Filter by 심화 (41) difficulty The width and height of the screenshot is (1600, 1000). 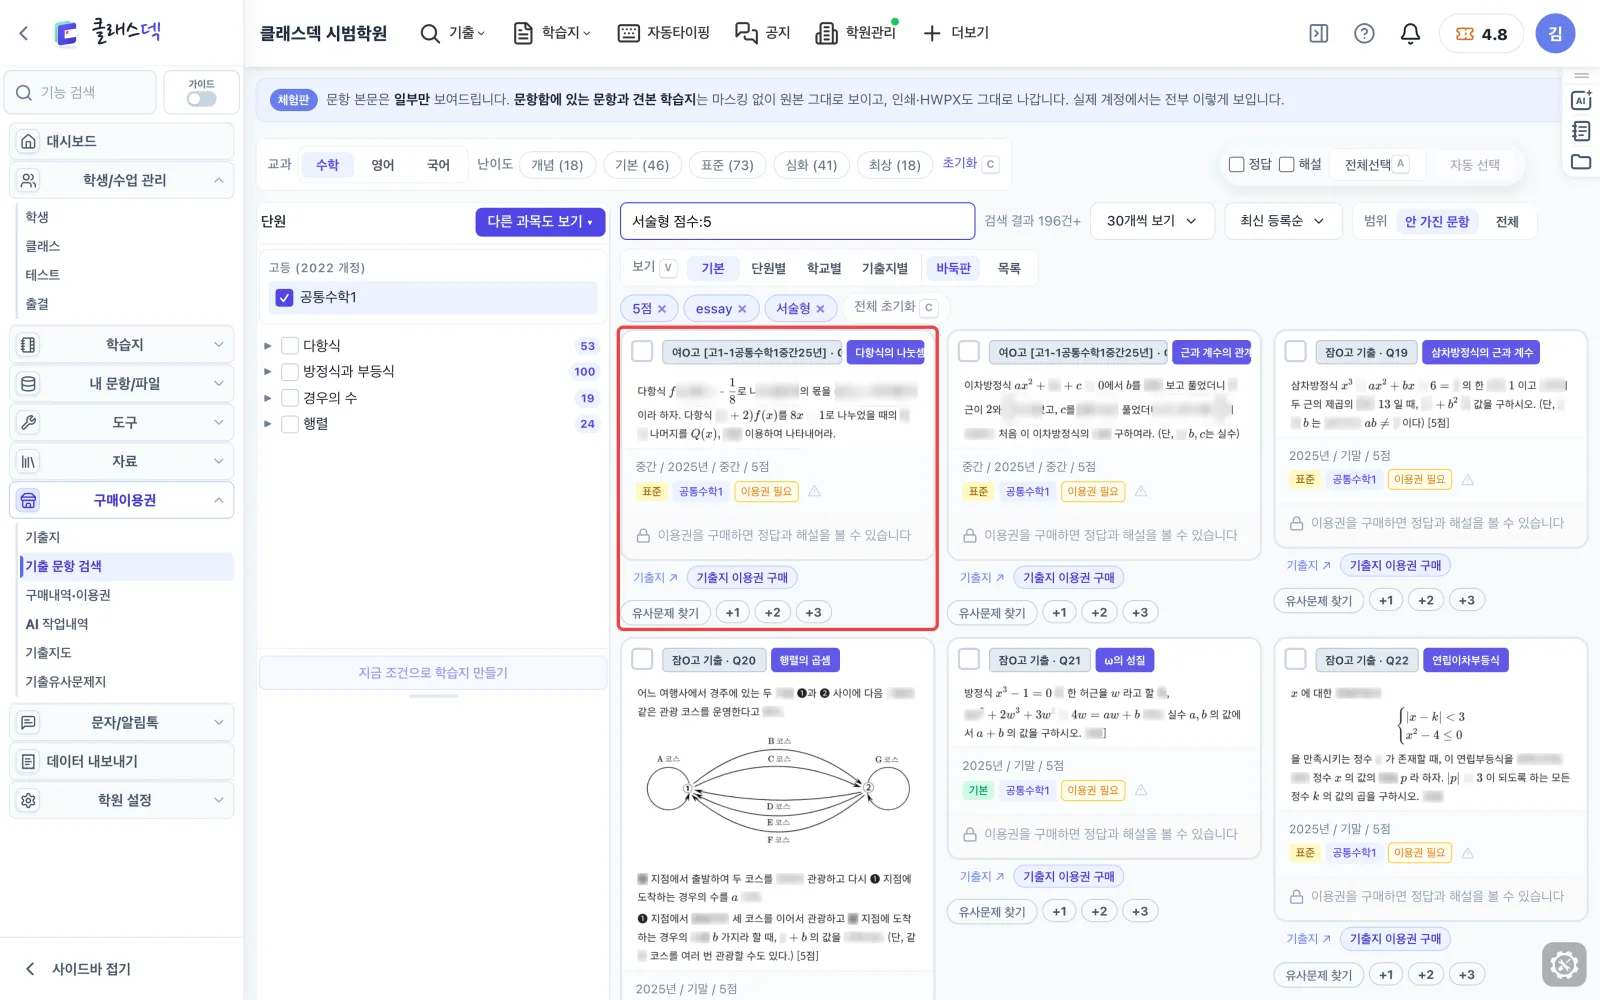point(811,165)
